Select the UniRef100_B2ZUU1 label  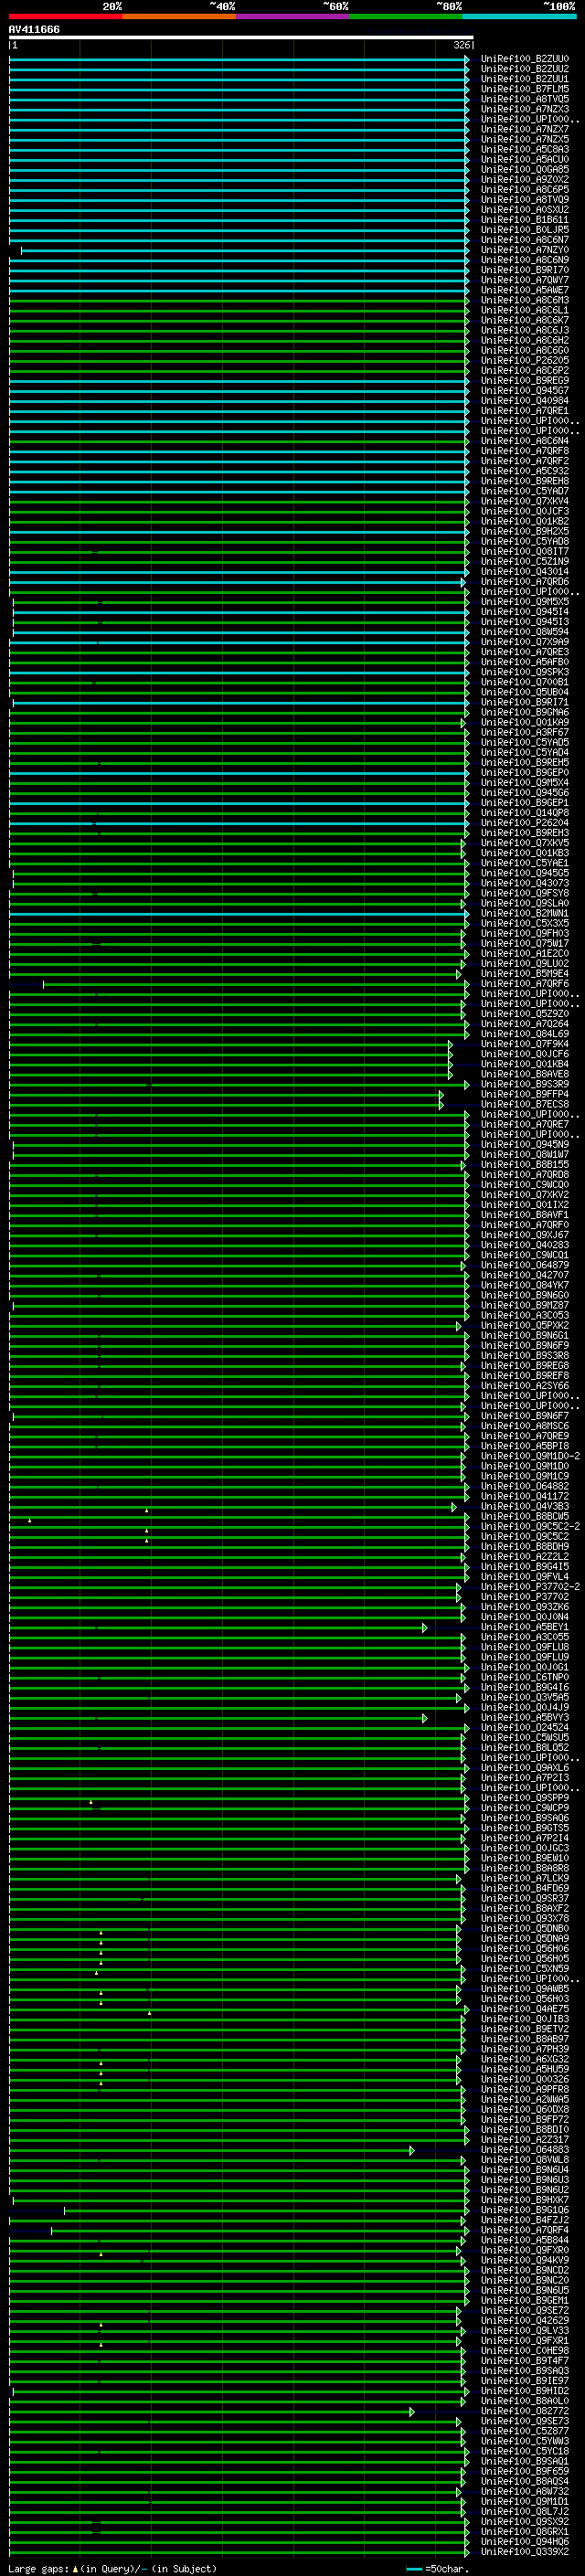pyautogui.click(x=525, y=79)
